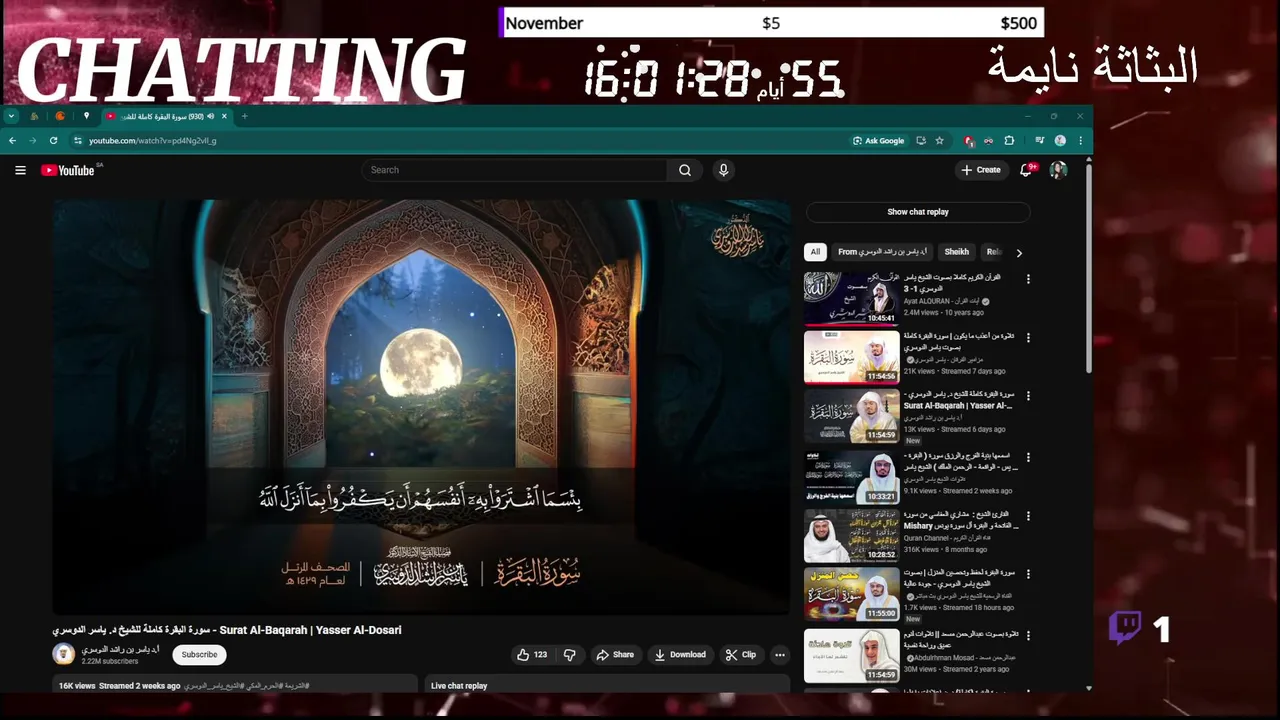
Task: Activate the YouTube video browser tab
Action: [167, 116]
